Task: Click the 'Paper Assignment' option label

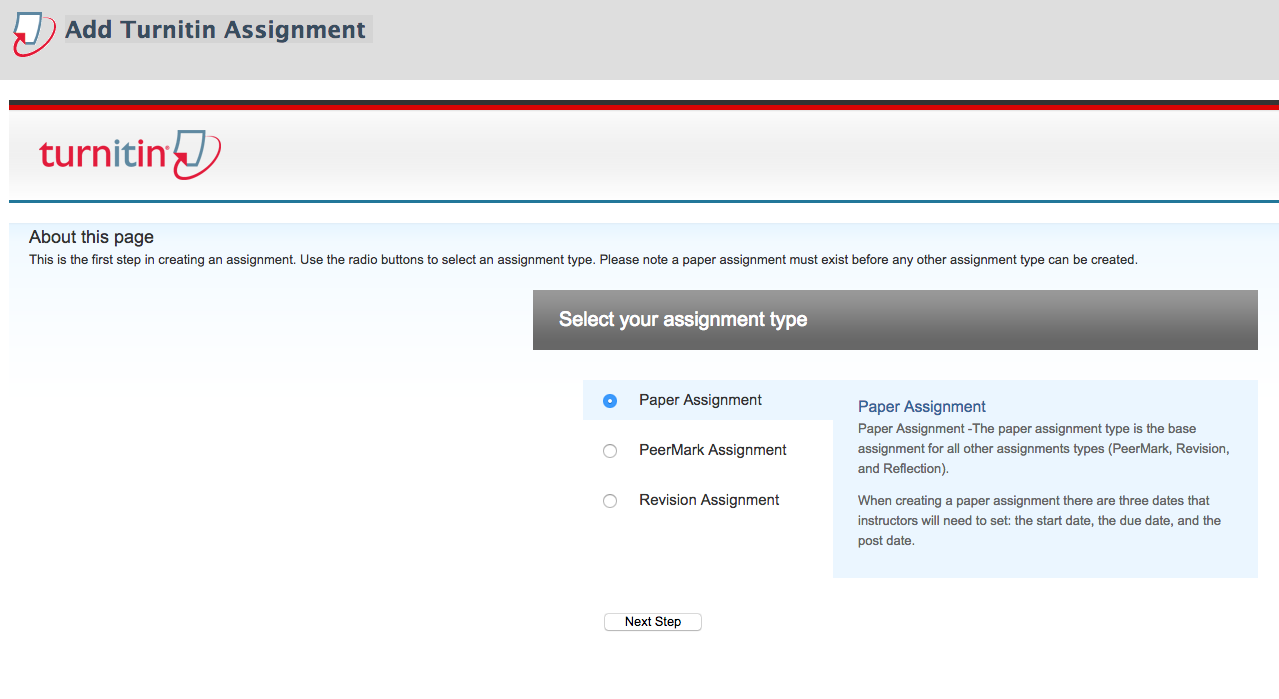Action: 700,400
